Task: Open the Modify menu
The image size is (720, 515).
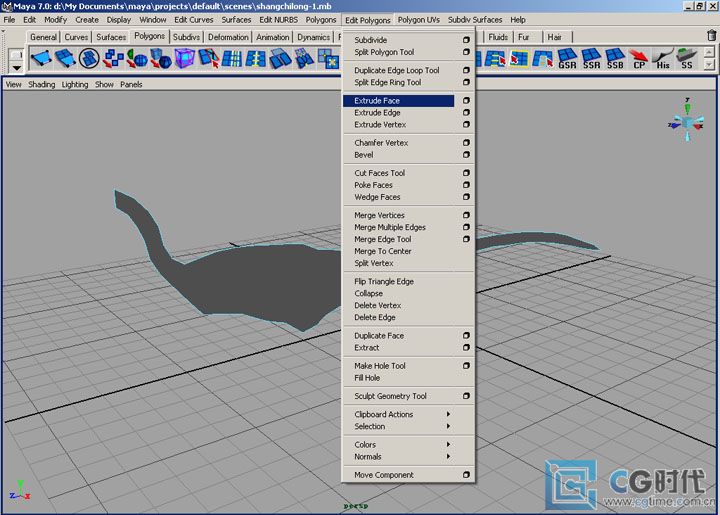Action: 56,20
